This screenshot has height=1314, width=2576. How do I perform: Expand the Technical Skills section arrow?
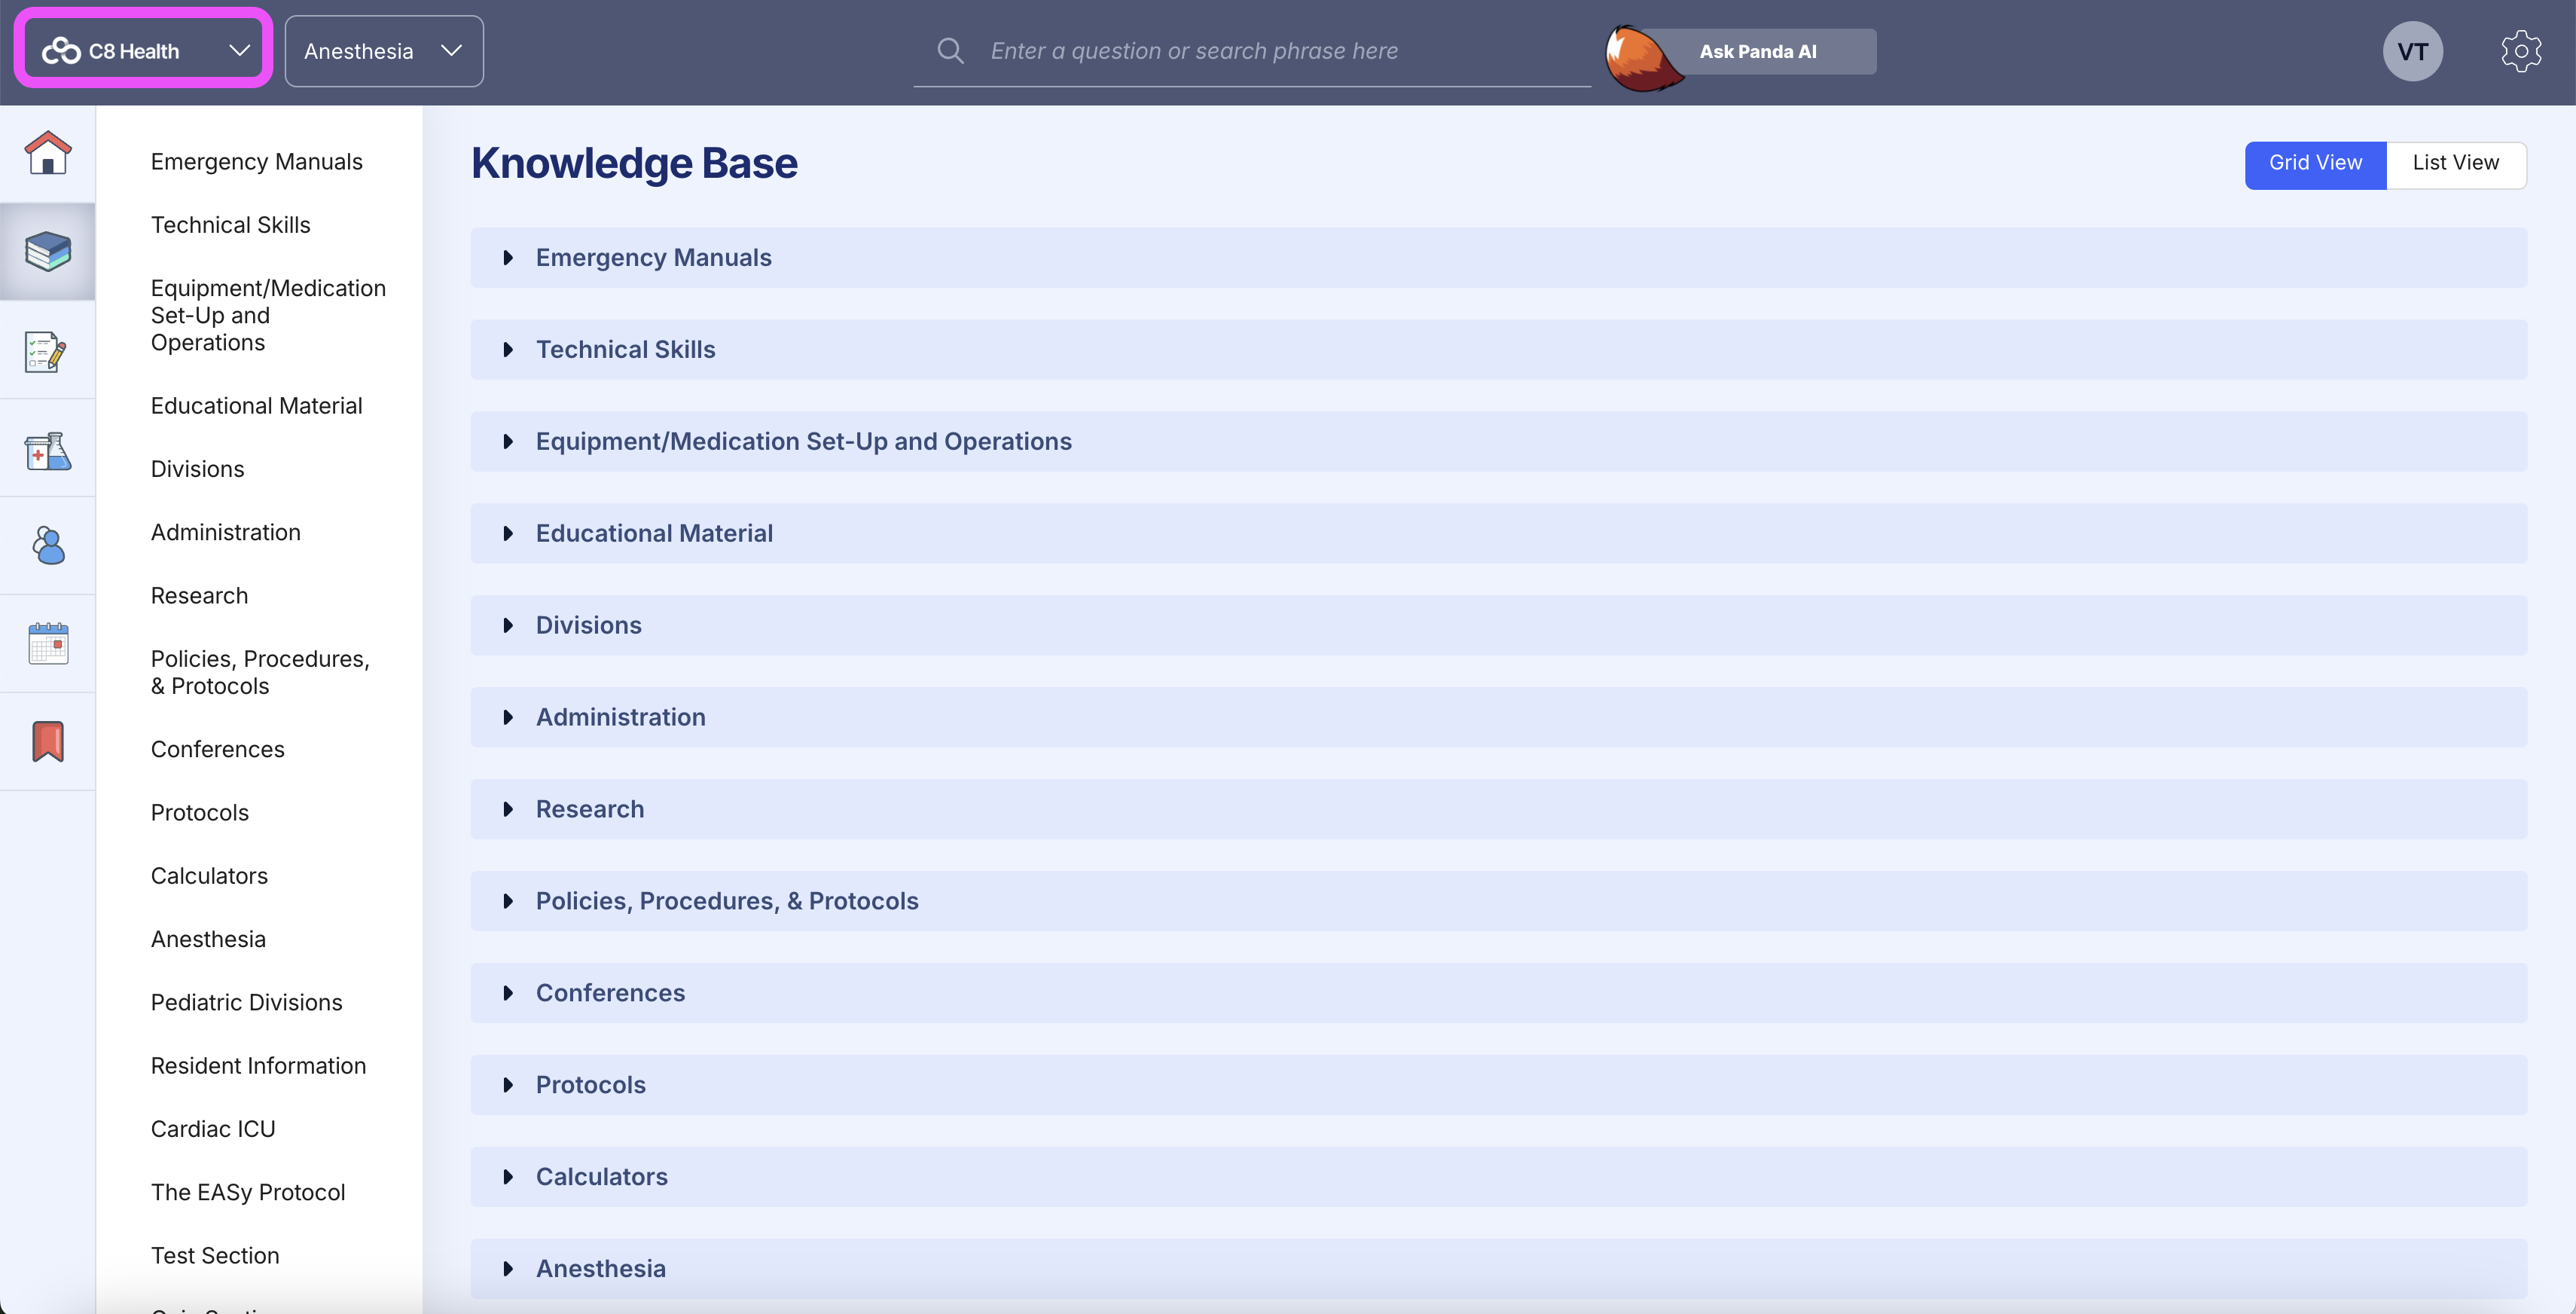tap(508, 350)
